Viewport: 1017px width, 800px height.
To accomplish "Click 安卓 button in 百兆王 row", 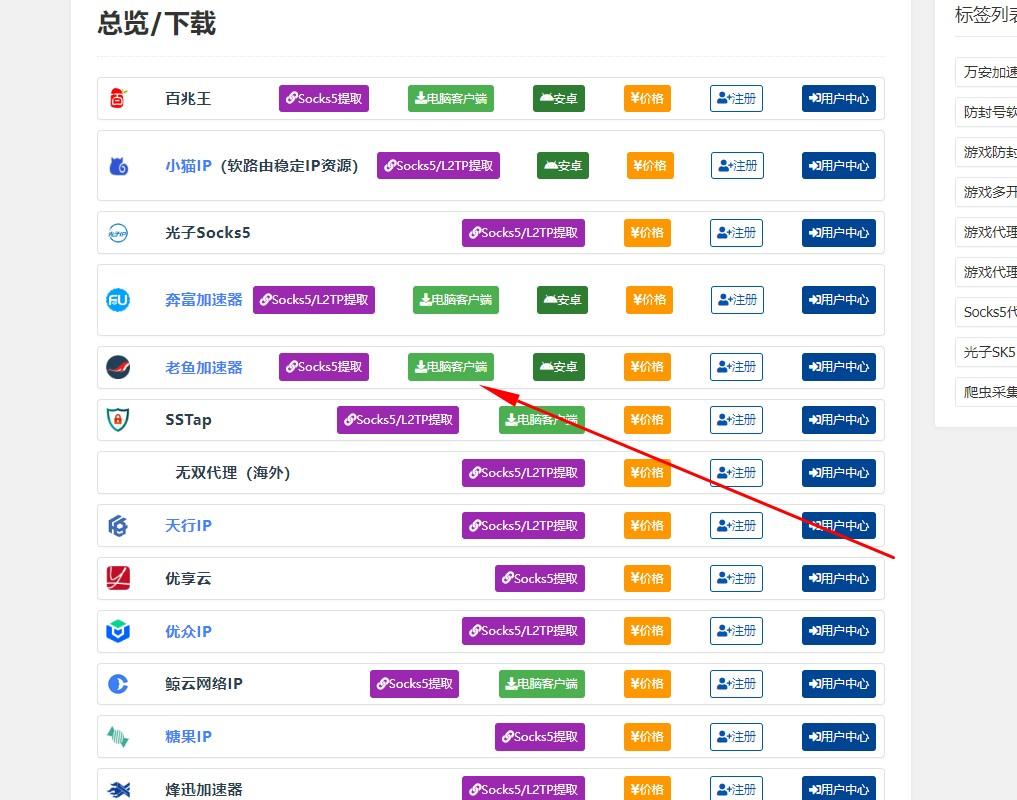I will coord(558,99).
